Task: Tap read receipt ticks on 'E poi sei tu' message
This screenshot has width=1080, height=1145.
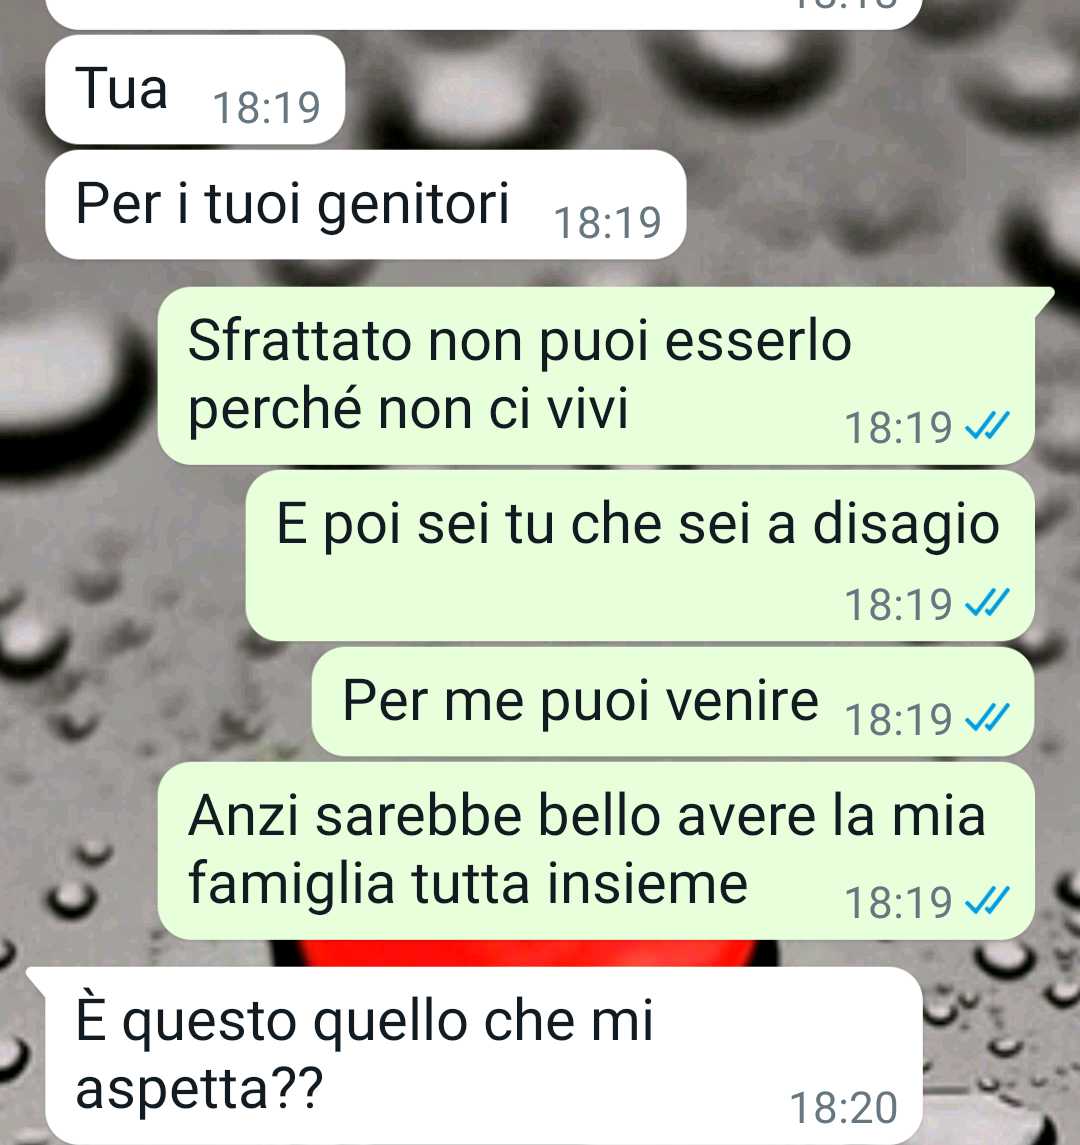Action: 987,603
